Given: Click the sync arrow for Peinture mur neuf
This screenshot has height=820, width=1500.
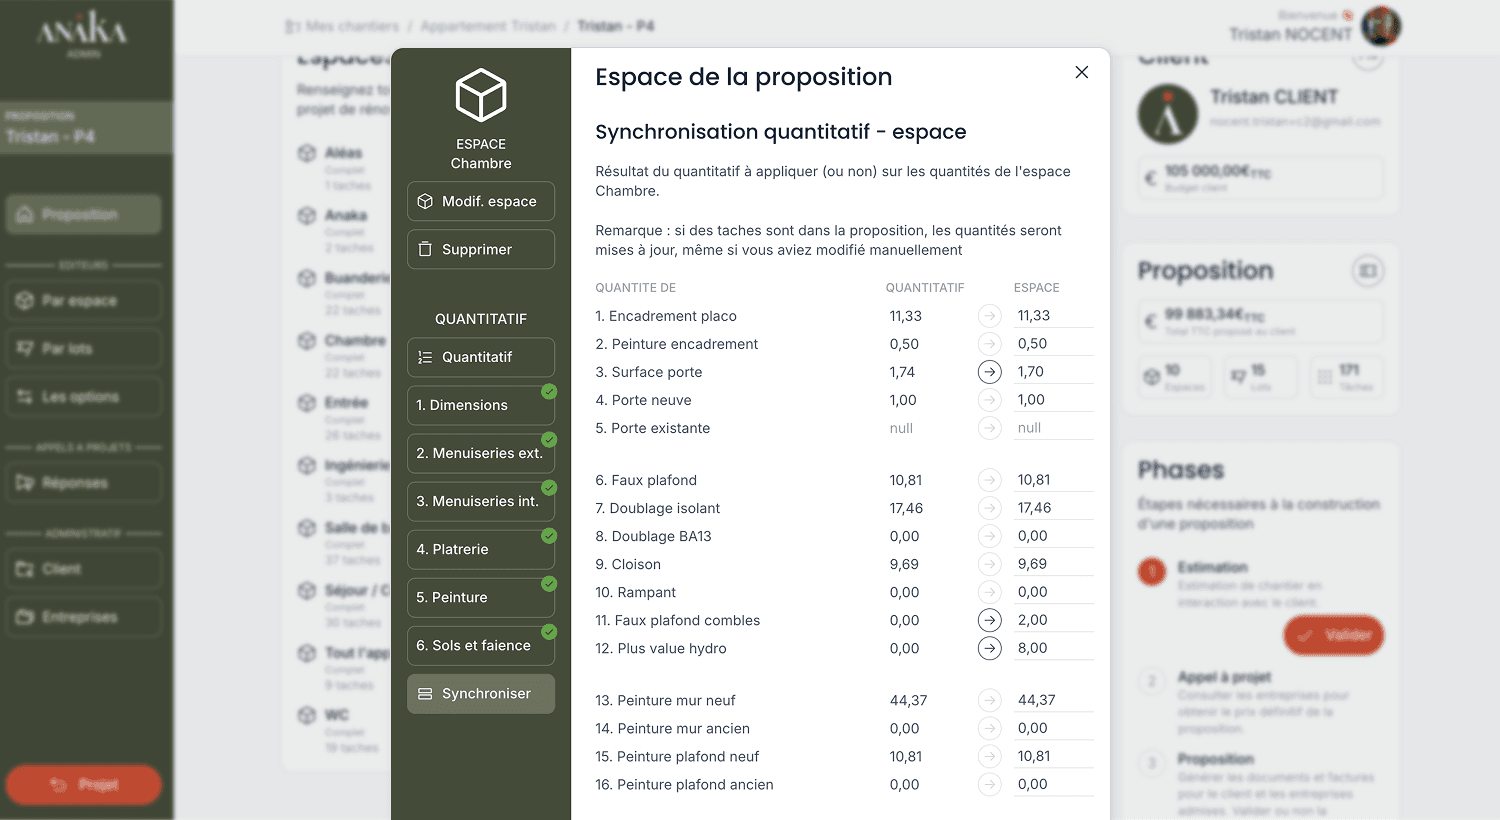Looking at the screenshot, I should [990, 700].
